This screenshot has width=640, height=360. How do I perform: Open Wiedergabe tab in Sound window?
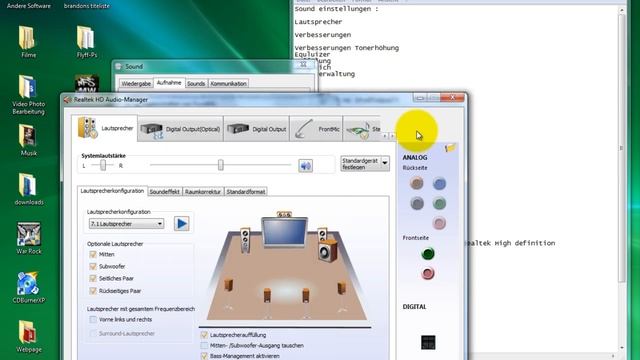pos(136,83)
